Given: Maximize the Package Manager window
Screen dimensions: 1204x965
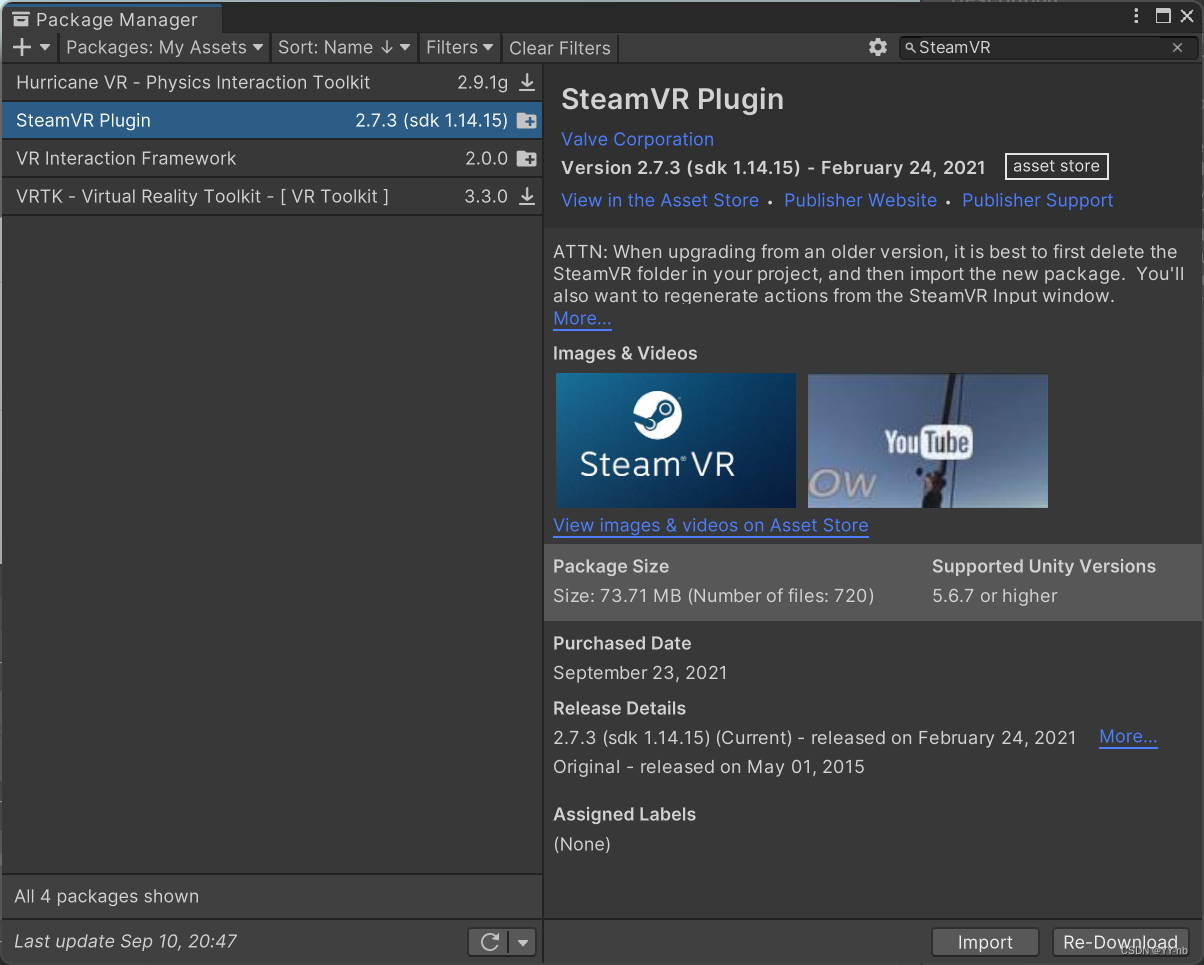Looking at the screenshot, I should [1163, 16].
